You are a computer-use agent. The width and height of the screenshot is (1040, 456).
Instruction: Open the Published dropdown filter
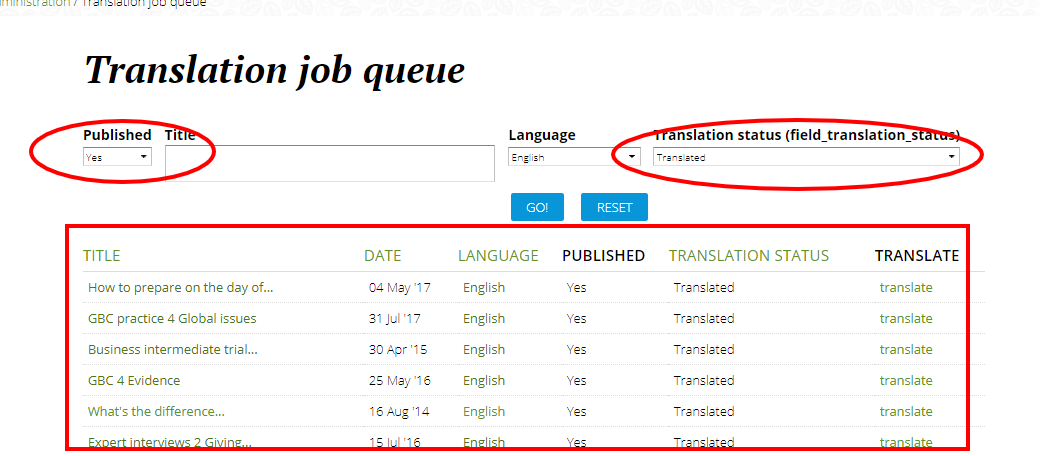117,157
